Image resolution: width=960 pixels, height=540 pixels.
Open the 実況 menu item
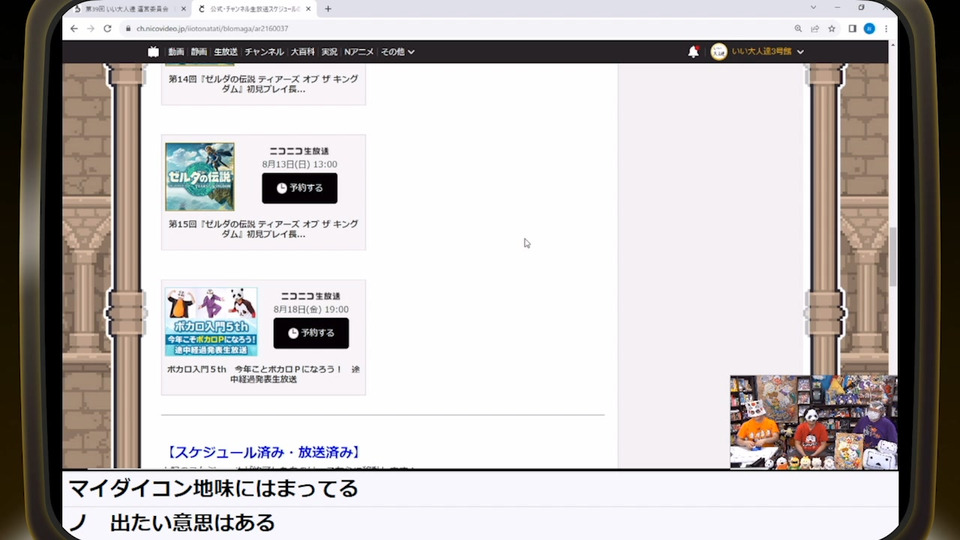coord(329,52)
